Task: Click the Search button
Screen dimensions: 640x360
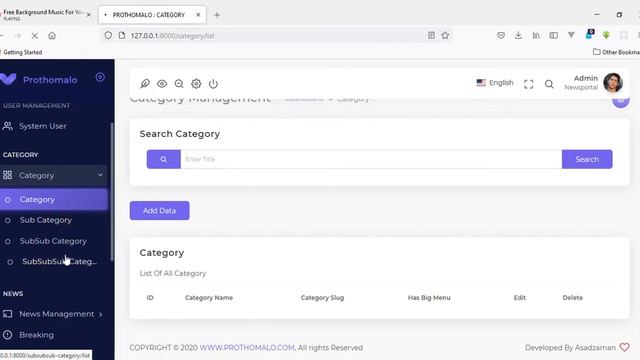Action: click(587, 159)
